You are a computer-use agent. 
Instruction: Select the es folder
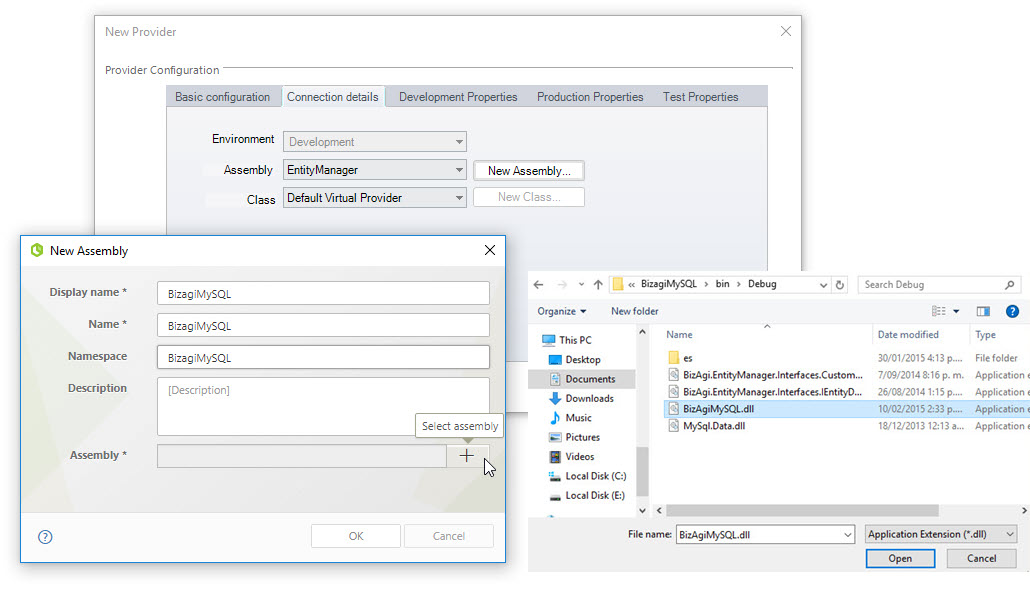[x=680, y=358]
